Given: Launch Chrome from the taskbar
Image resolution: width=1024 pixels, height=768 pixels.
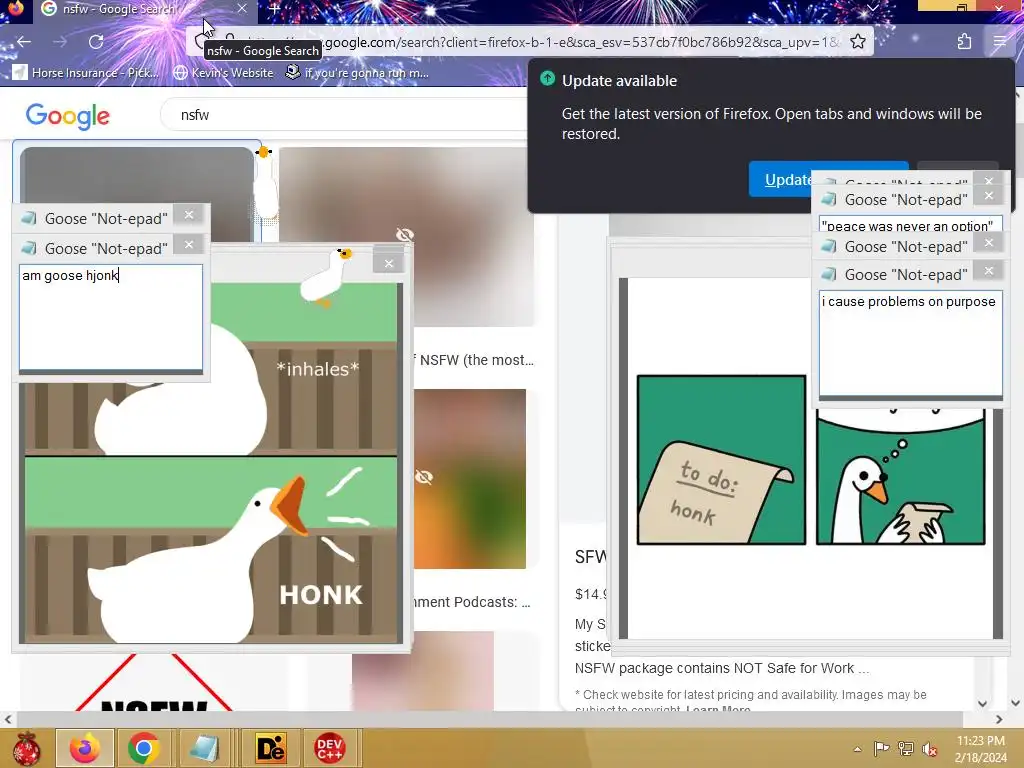Looking at the screenshot, I should (x=144, y=748).
